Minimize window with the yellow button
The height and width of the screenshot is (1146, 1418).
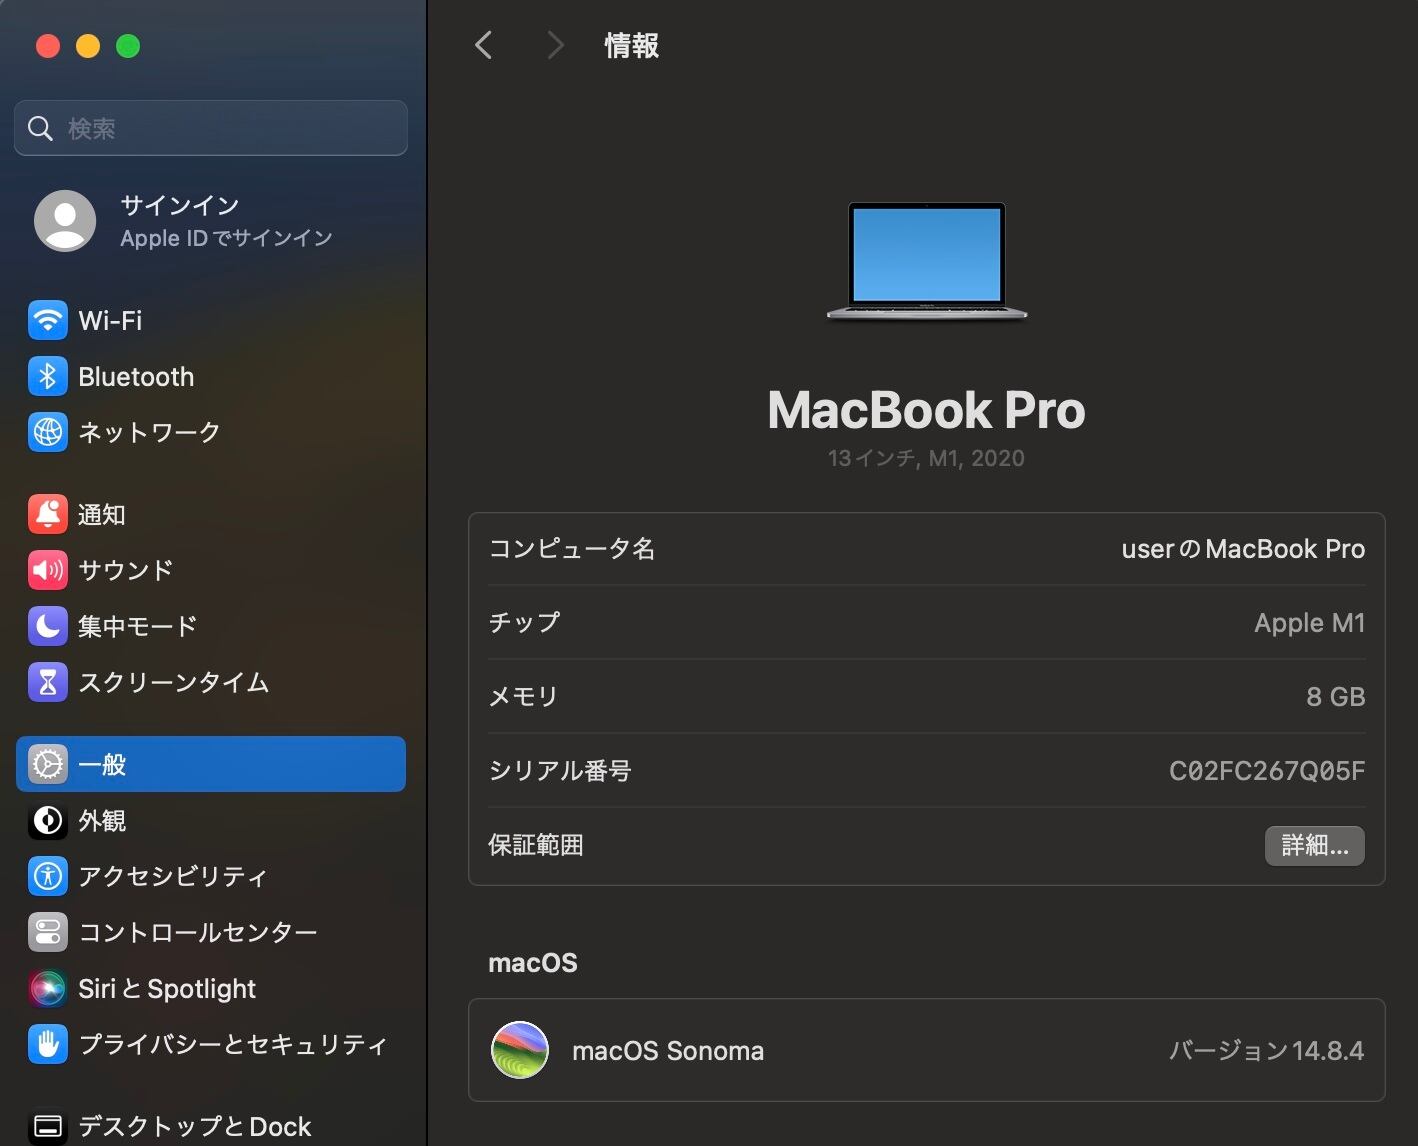click(x=88, y=46)
